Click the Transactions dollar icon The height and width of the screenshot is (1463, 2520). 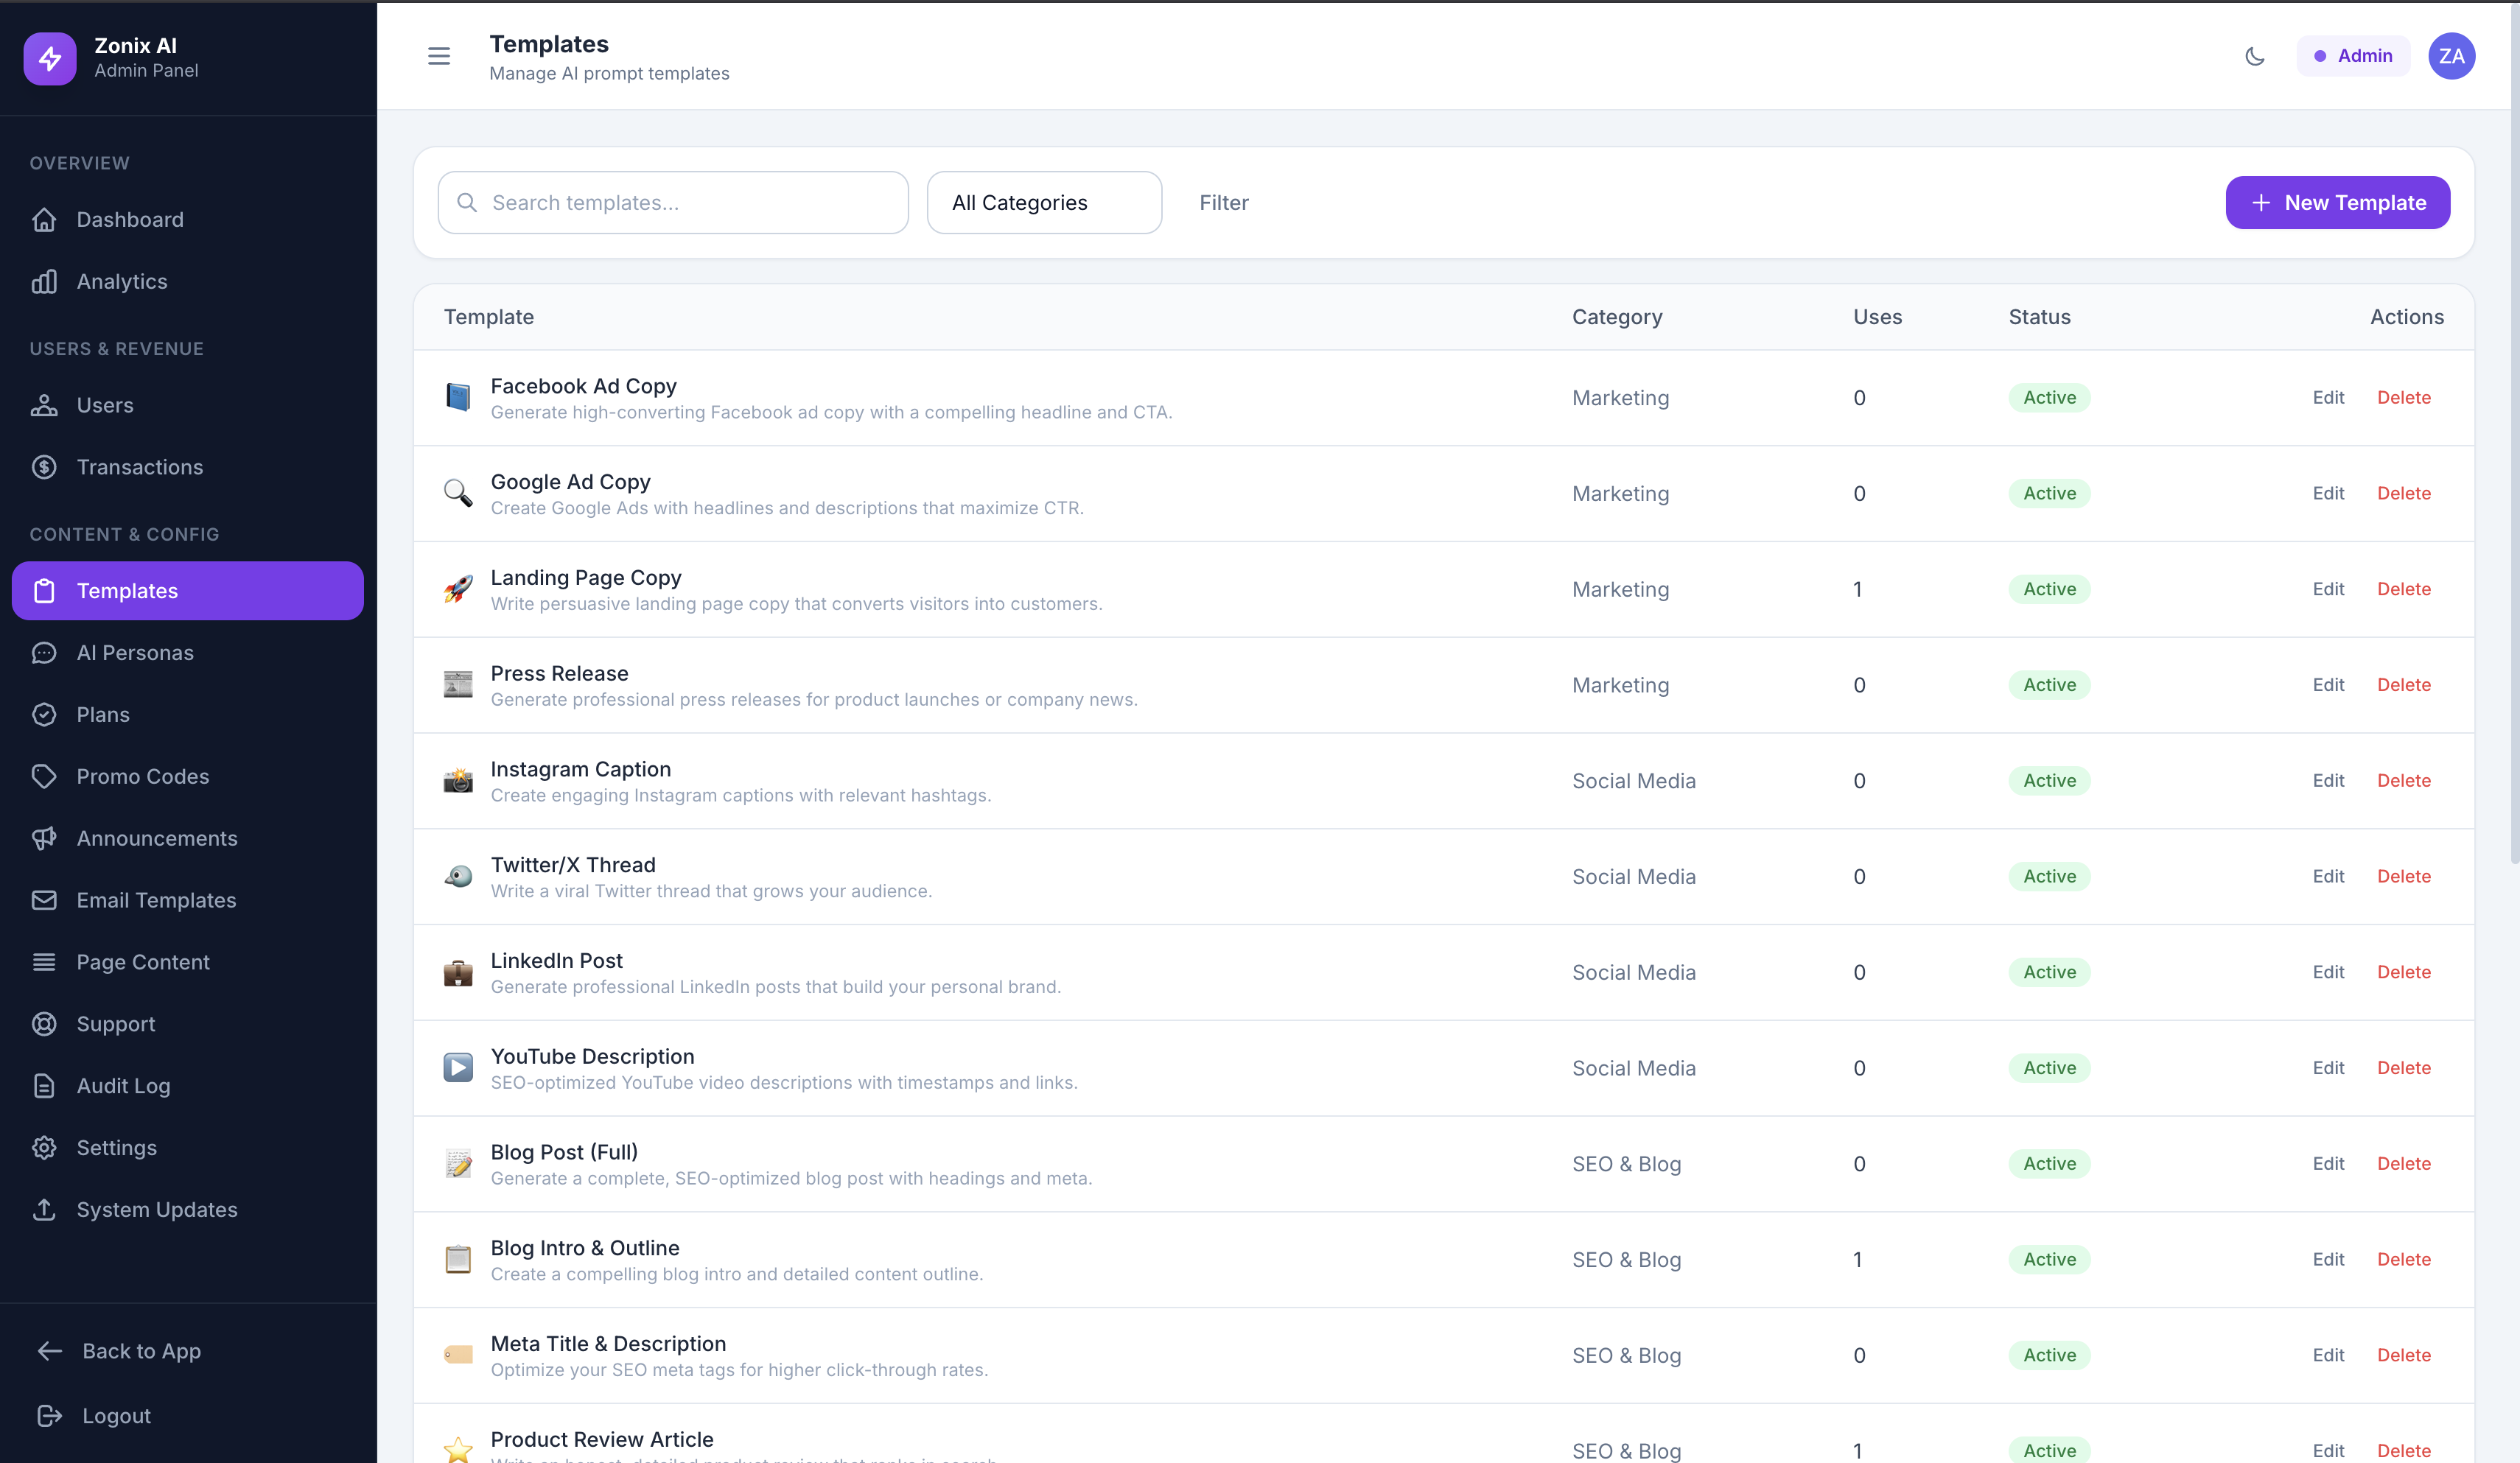[x=44, y=467]
